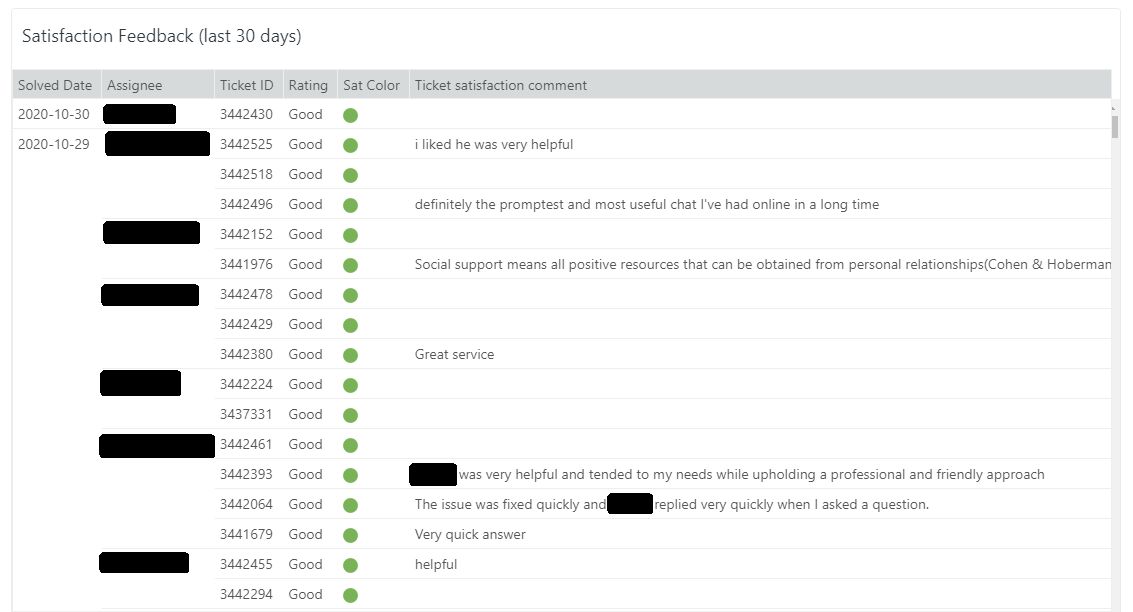This screenshot has height=612, width=1133.
Task: Click green dot for ticket 3442064
Action: pyautogui.click(x=350, y=505)
